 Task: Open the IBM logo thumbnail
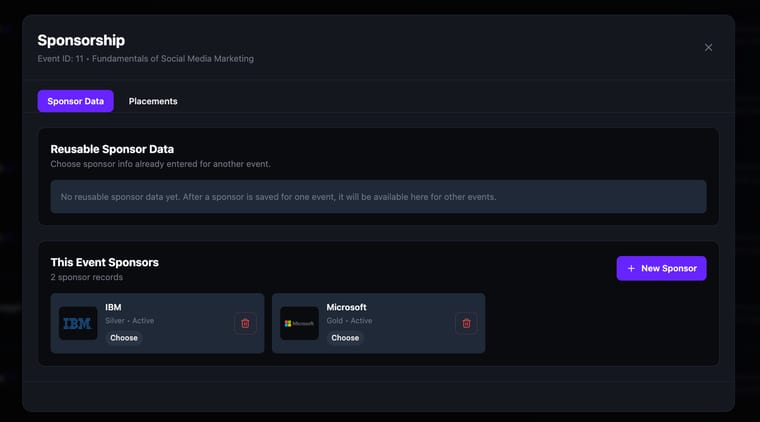[78, 323]
